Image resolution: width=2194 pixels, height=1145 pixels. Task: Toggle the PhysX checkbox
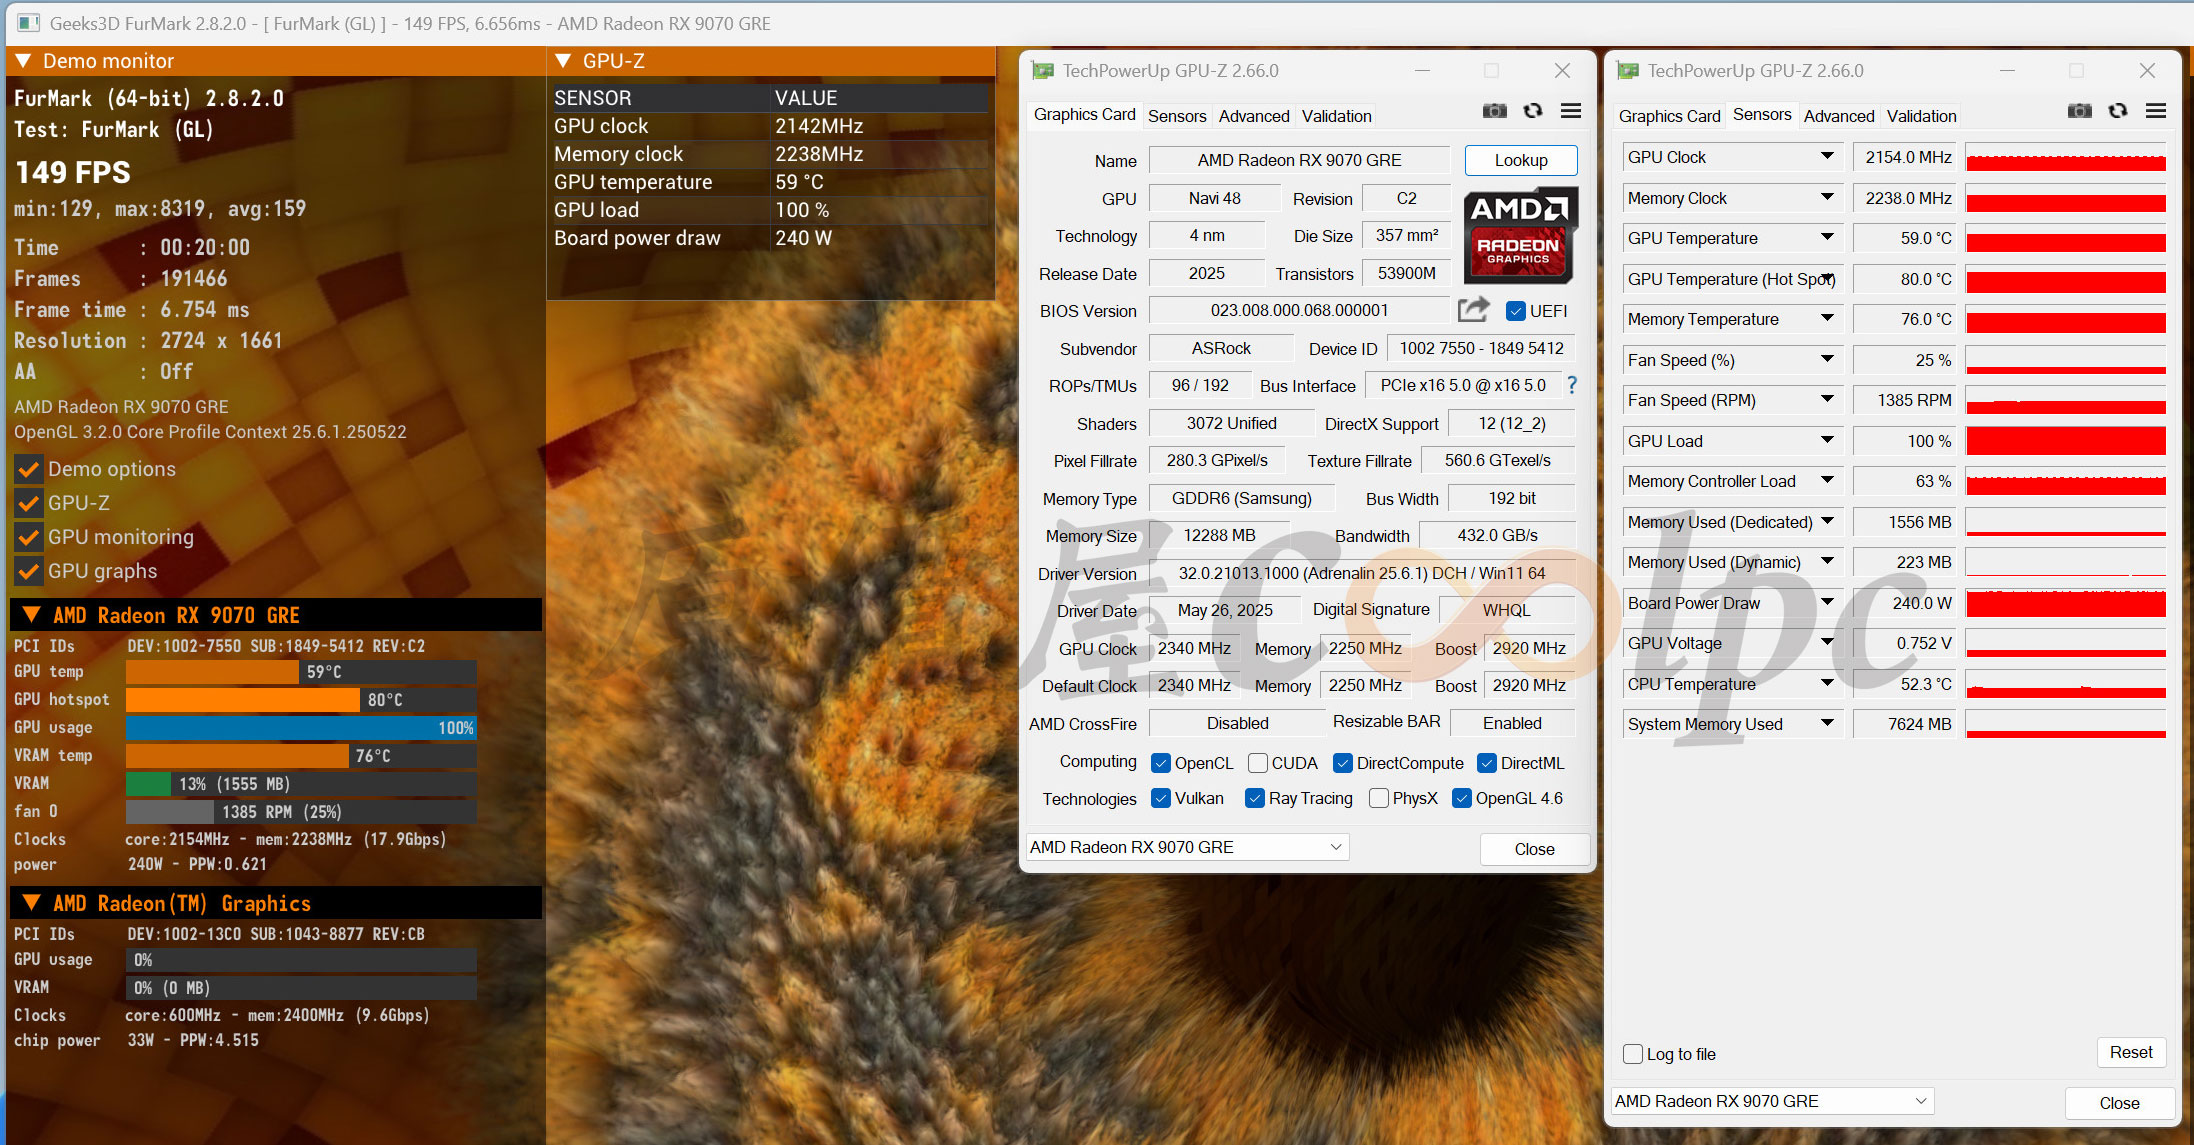1379,798
